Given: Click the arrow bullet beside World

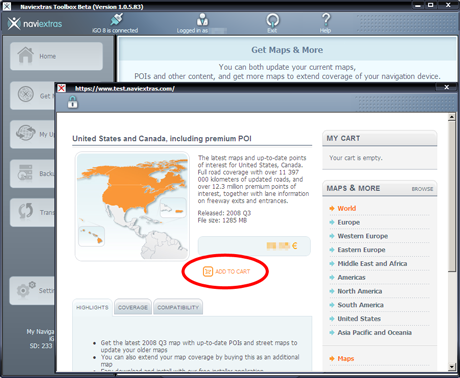Looking at the screenshot, I should click(332, 208).
